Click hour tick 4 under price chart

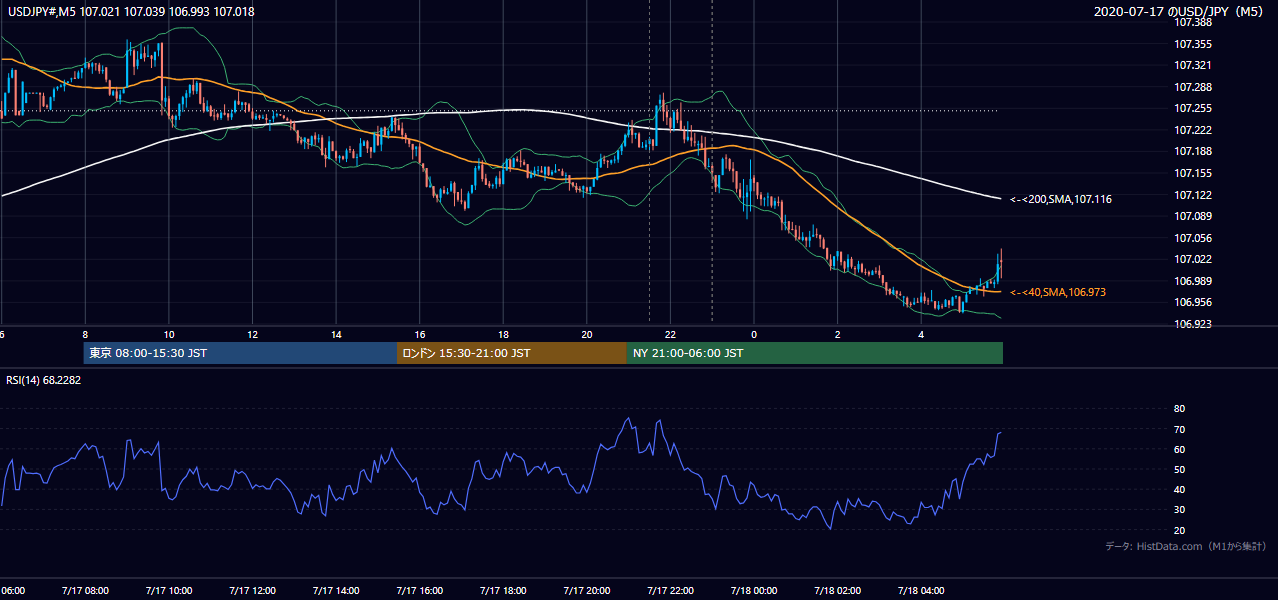[921, 334]
